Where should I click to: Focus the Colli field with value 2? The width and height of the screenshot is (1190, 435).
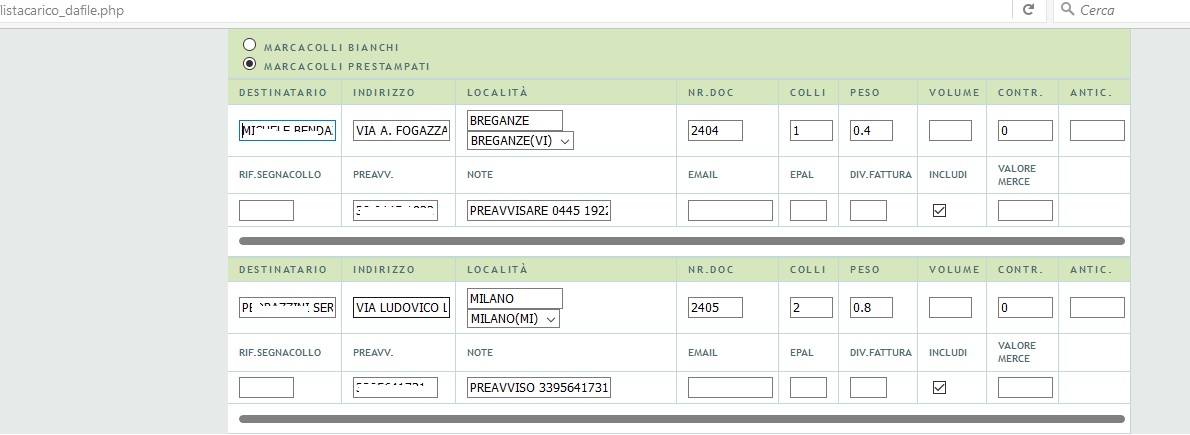pos(811,307)
